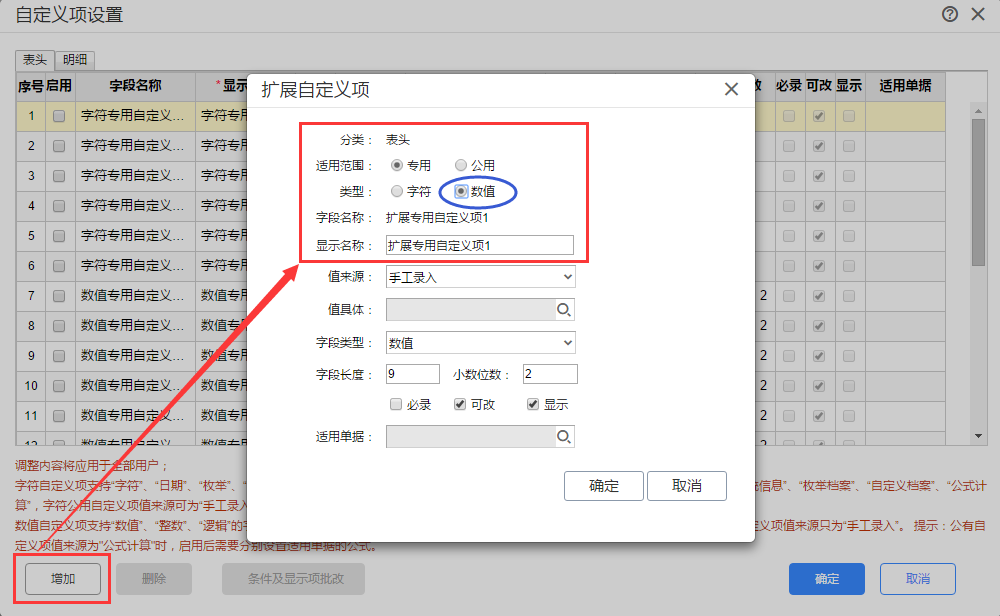Click the help question mark icon
The image size is (1000, 616).
(x=950, y=14)
